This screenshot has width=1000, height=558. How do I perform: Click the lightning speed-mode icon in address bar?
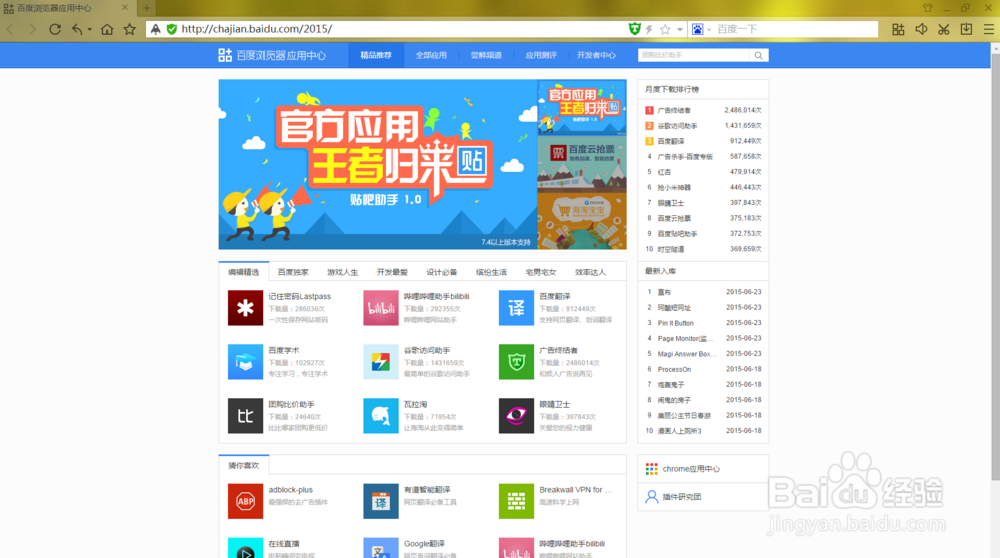tap(649, 29)
